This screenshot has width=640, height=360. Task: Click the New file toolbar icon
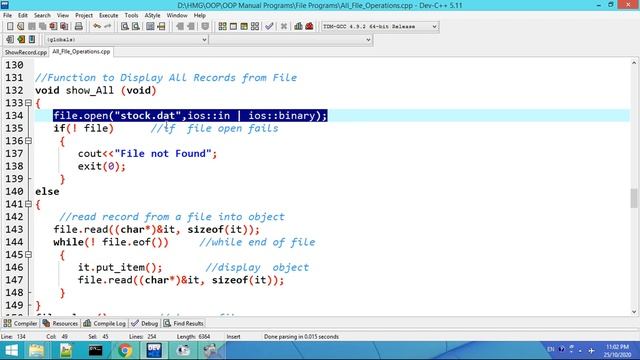[x=10, y=27]
